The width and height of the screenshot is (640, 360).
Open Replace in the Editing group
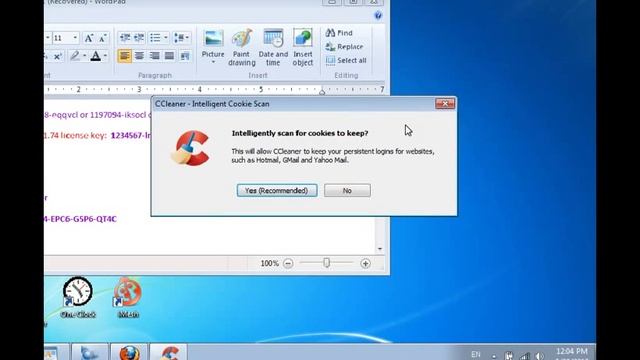[x=344, y=47]
